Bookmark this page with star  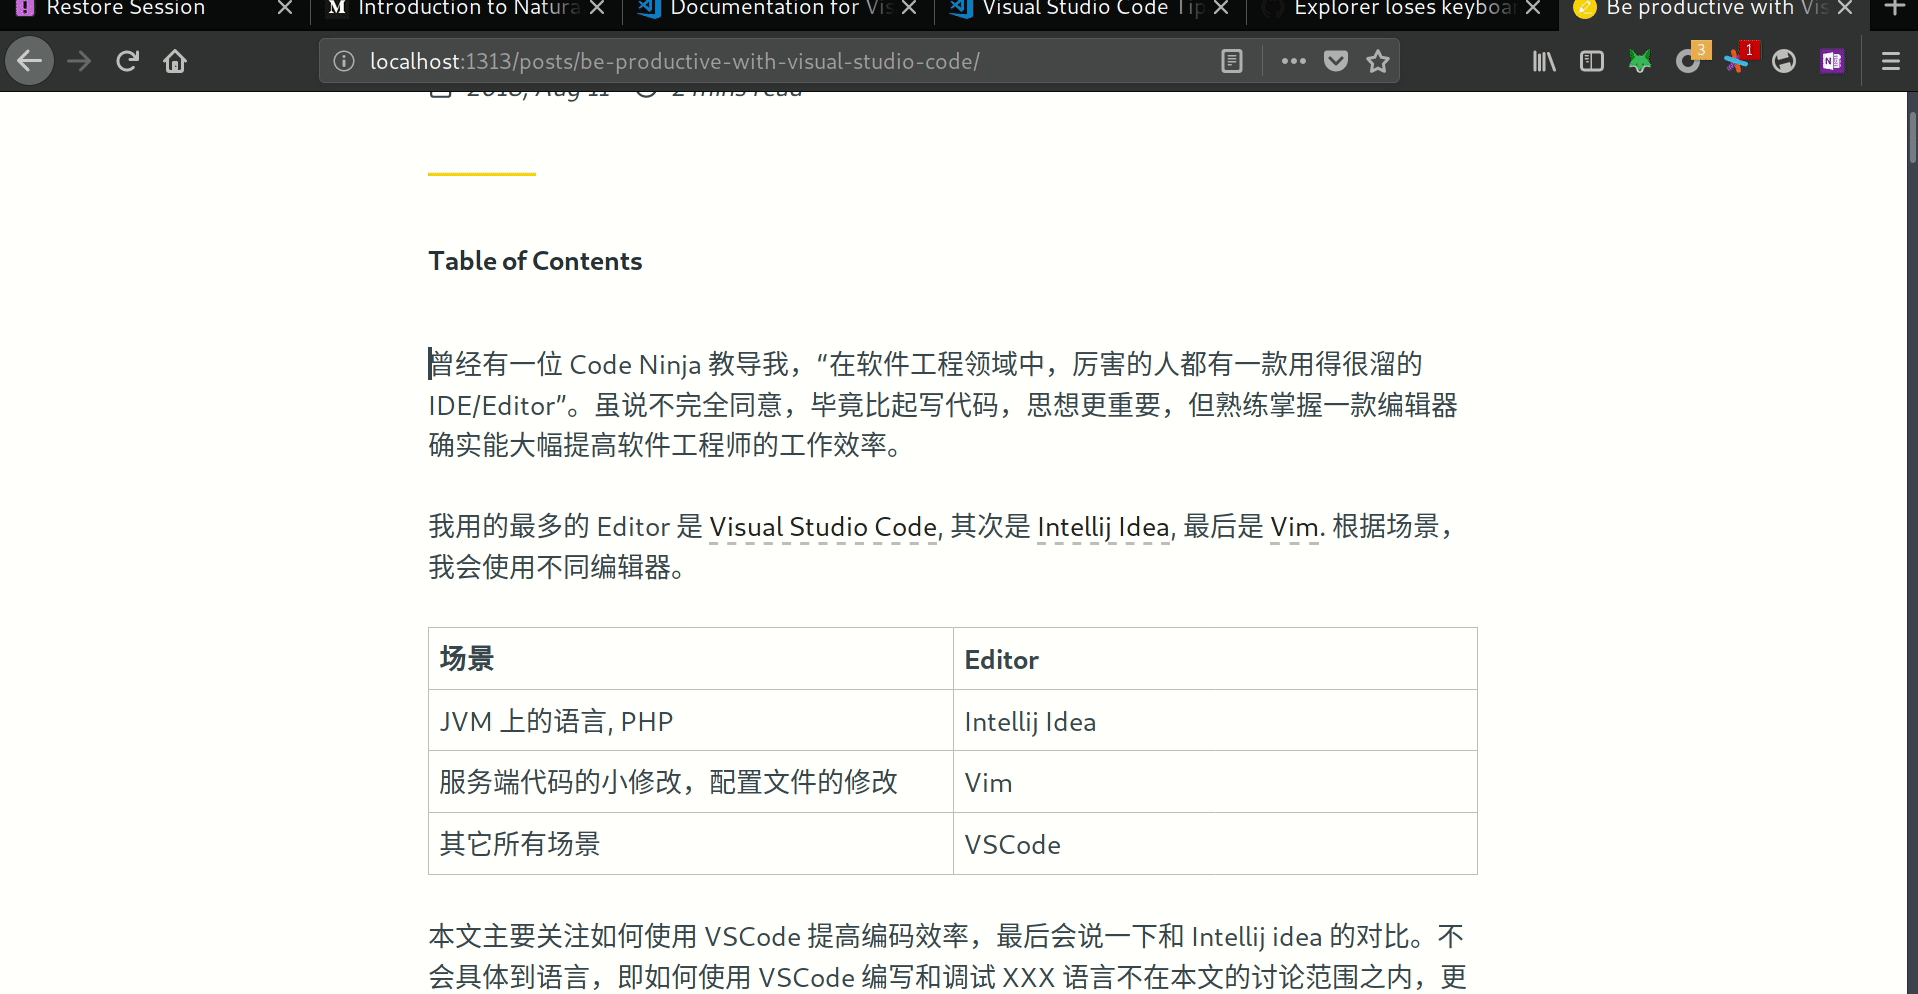point(1378,61)
